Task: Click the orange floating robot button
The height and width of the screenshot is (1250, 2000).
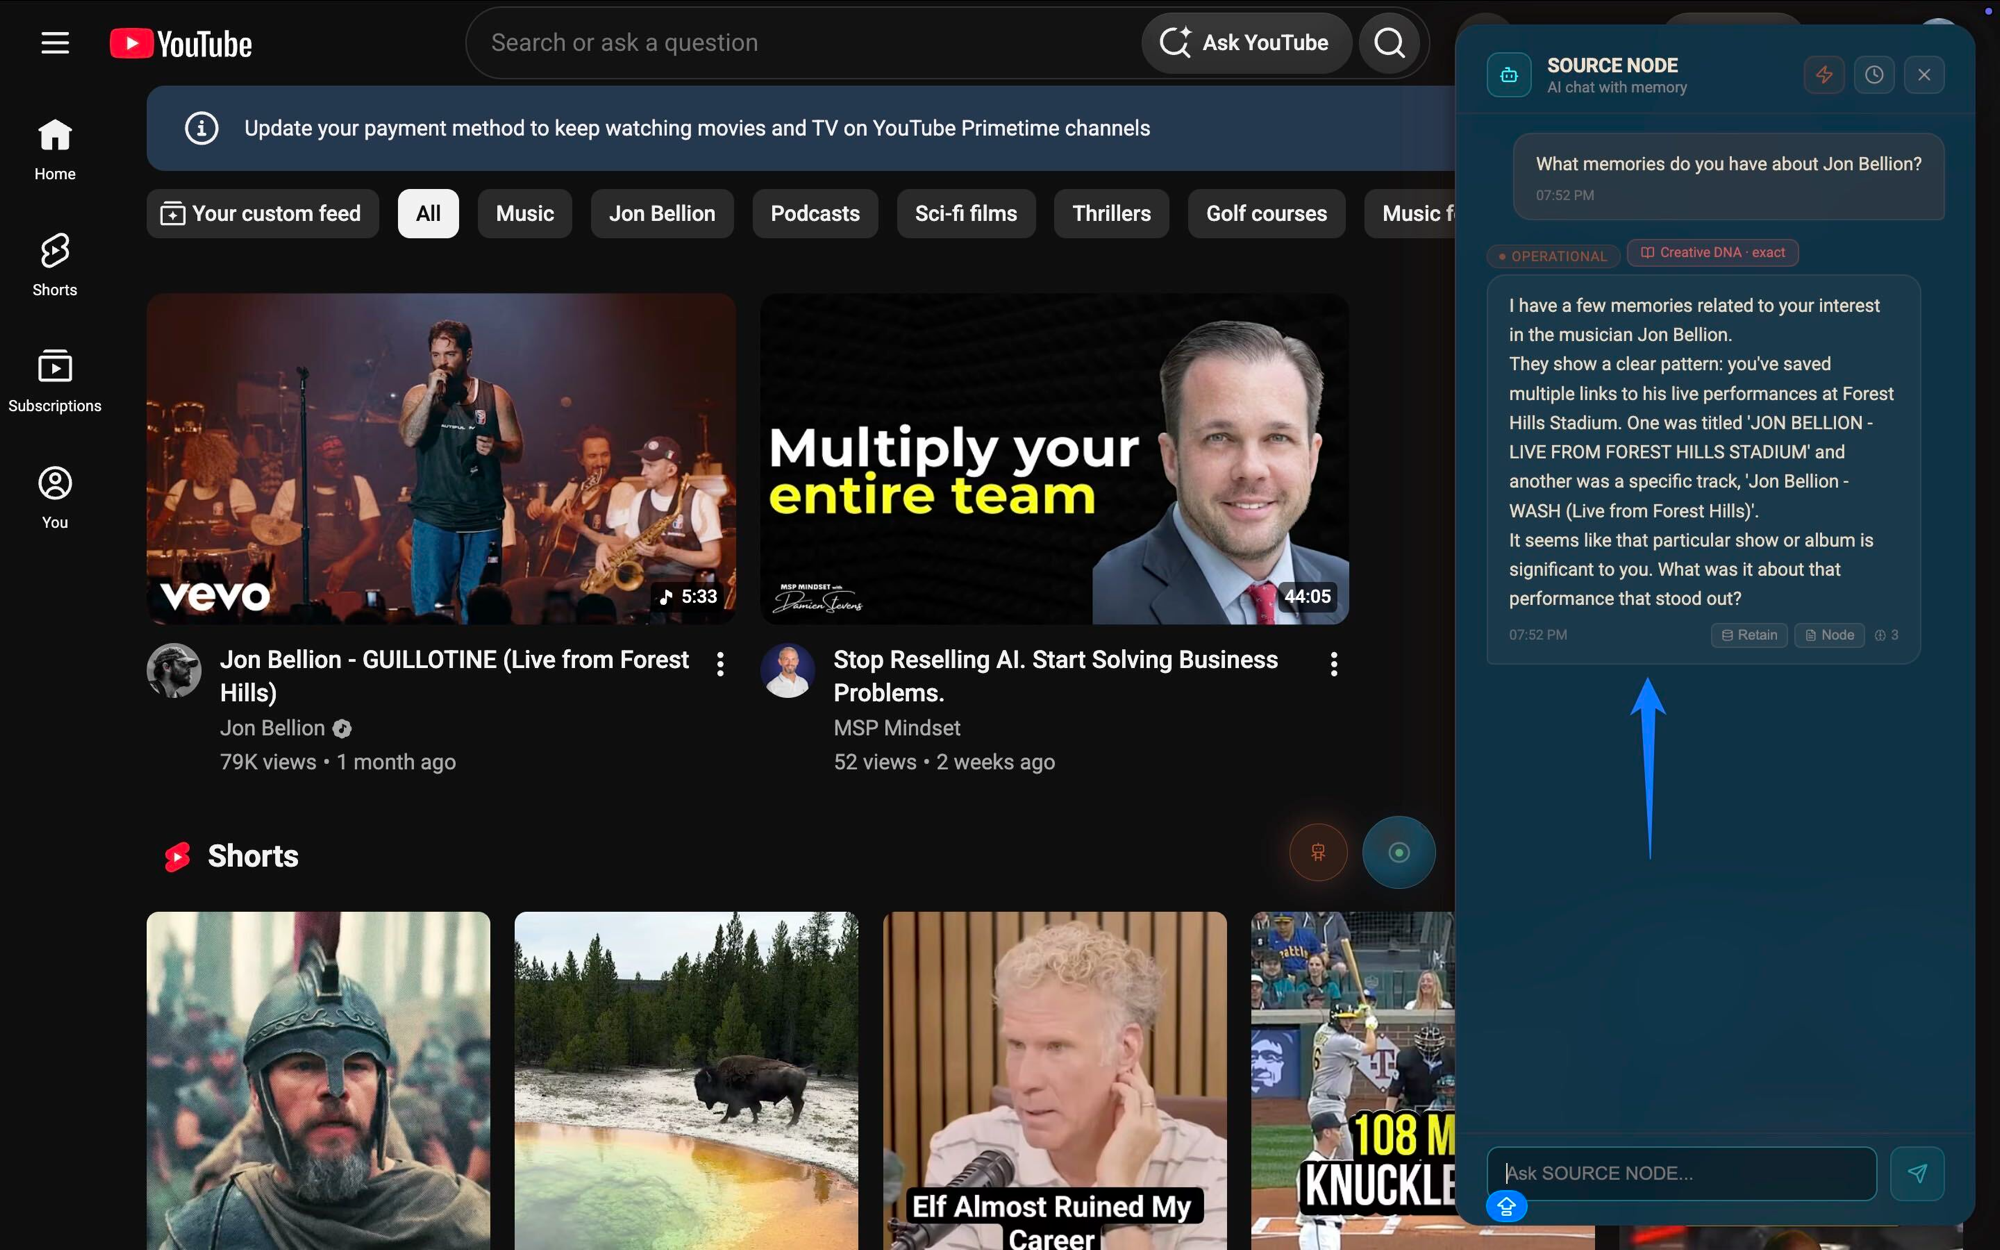Action: pos(1318,852)
